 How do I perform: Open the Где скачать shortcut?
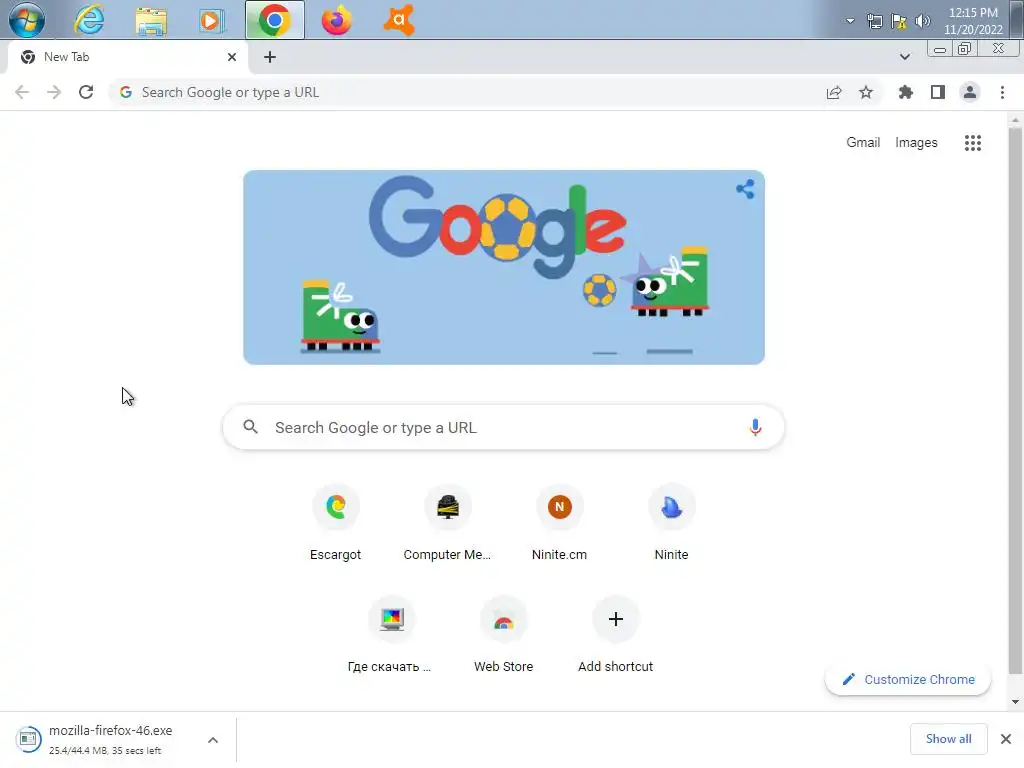pyautogui.click(x=391, y=635)
